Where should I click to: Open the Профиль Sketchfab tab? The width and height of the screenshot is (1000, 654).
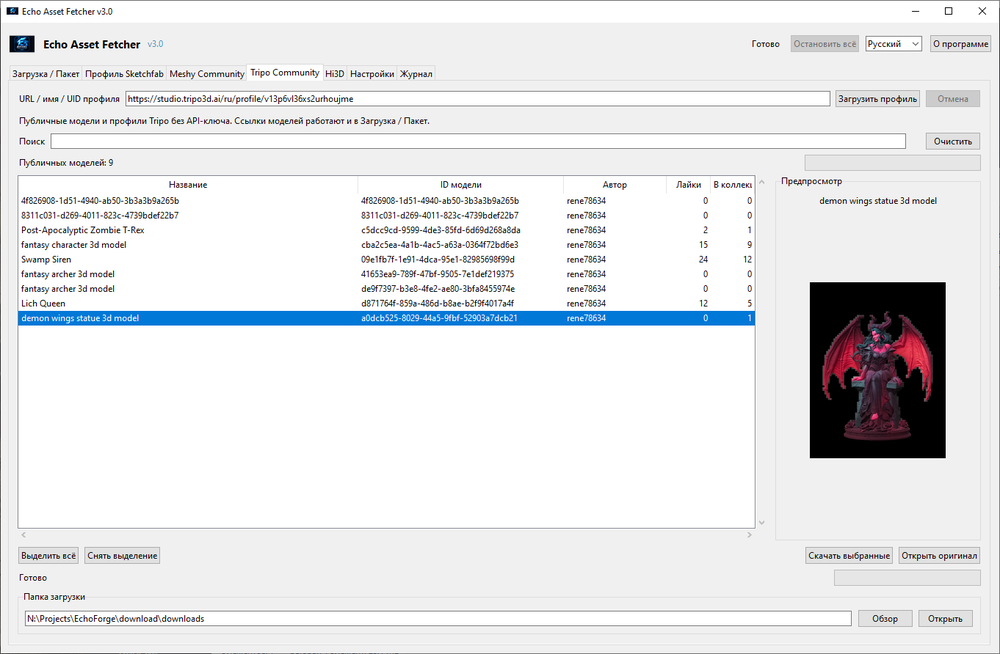(124, 74)
